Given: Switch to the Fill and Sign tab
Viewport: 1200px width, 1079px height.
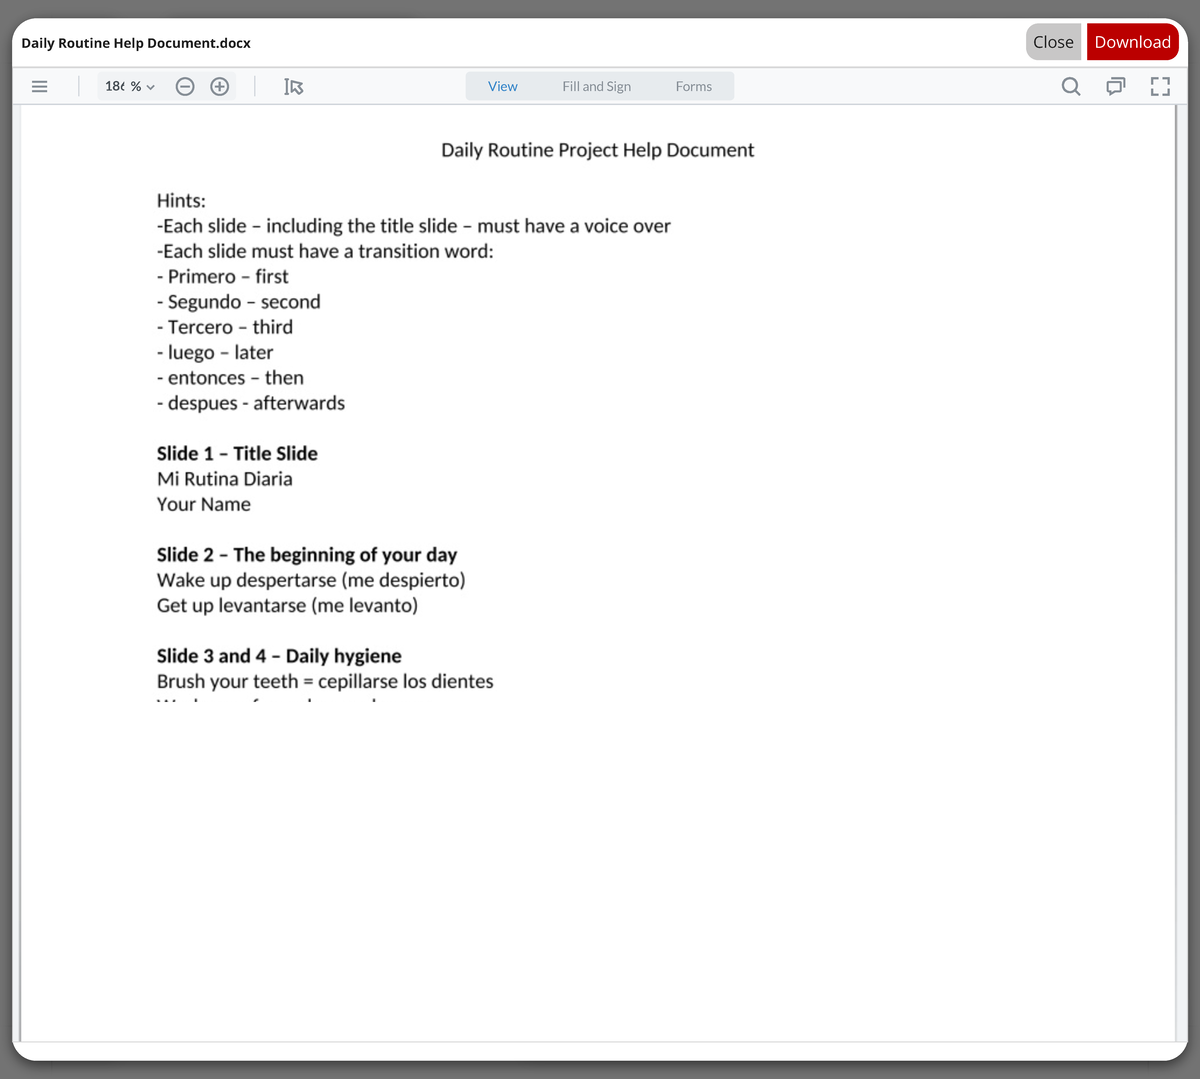Looking at the screenshot, I should pyautogui.click(x=596, y=87).
